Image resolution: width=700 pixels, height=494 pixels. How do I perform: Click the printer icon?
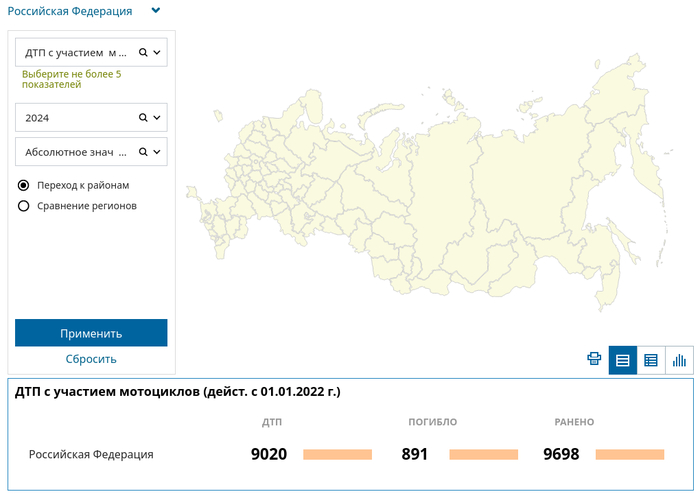click(594, 359)
